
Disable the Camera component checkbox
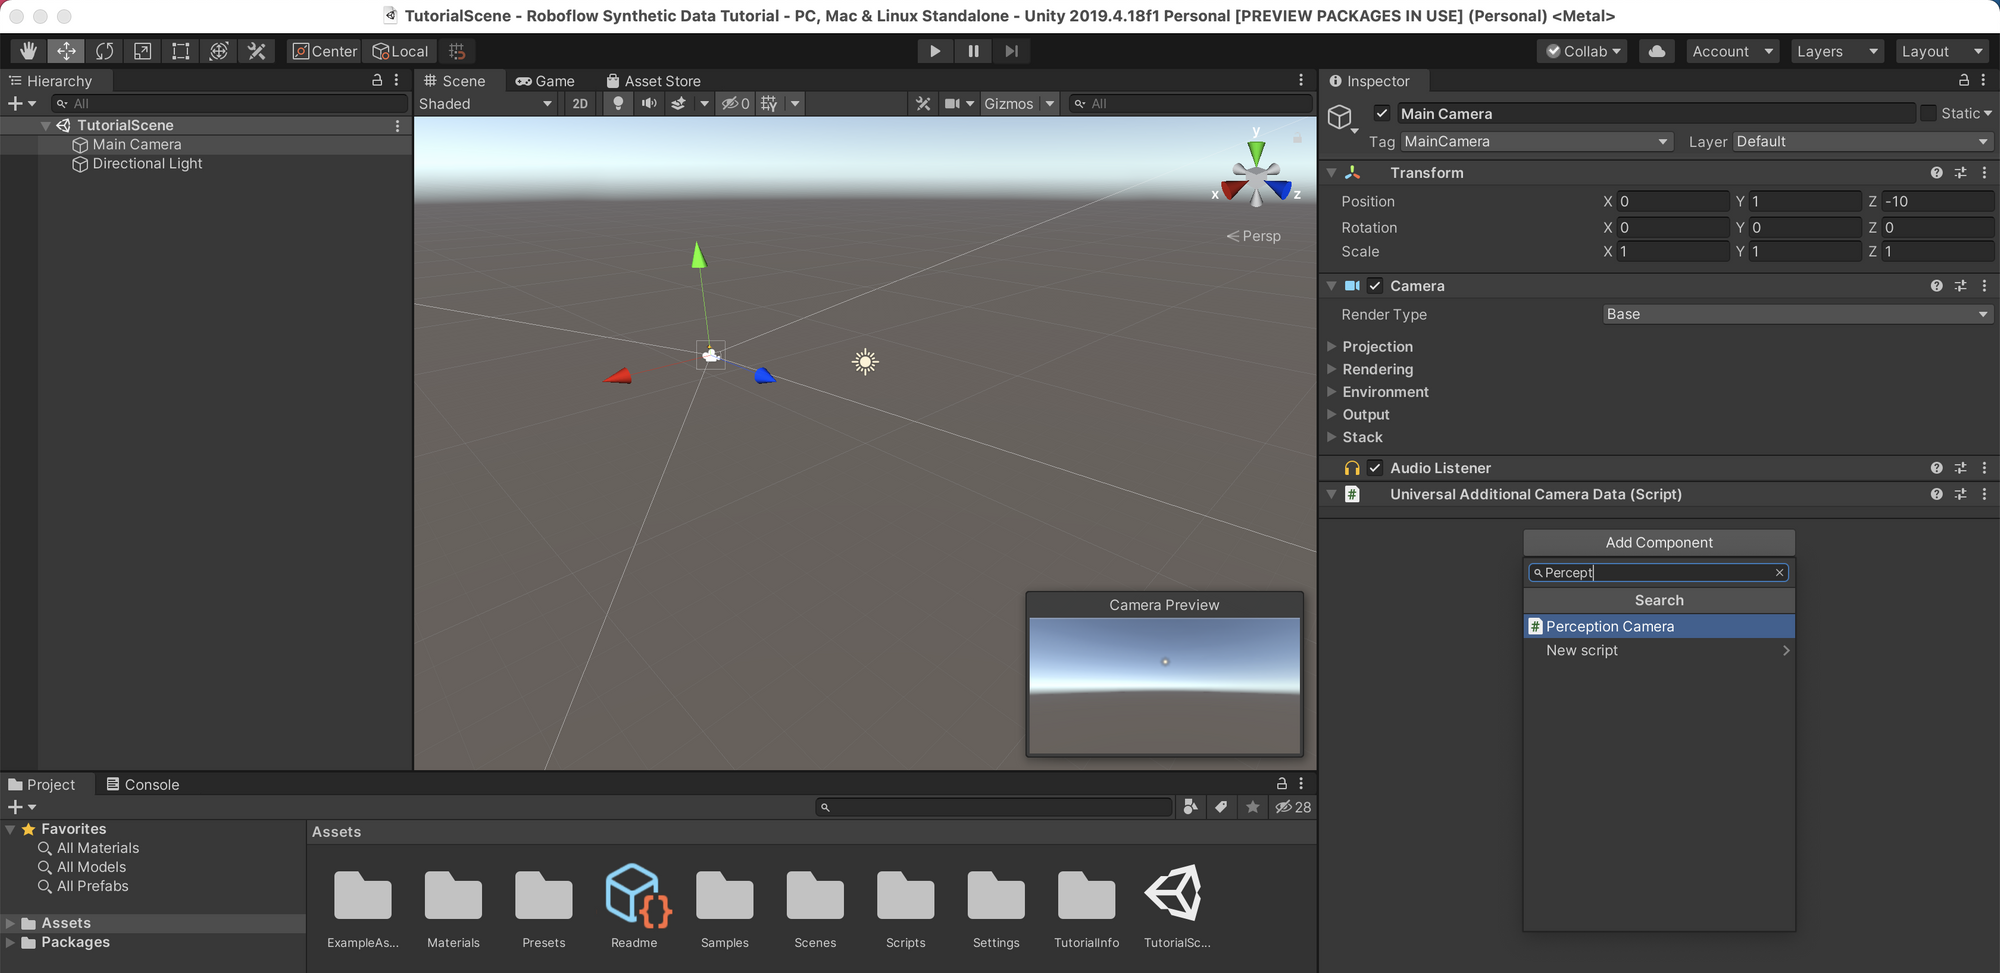1376,286
